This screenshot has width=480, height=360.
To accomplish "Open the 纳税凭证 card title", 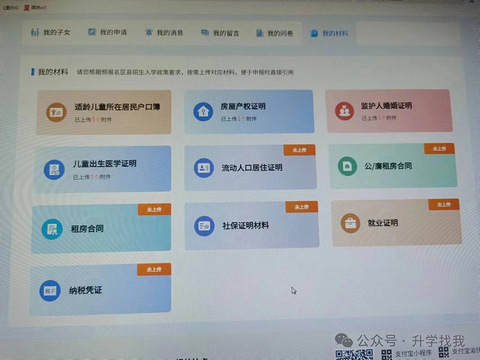I will tap(85, 290).
